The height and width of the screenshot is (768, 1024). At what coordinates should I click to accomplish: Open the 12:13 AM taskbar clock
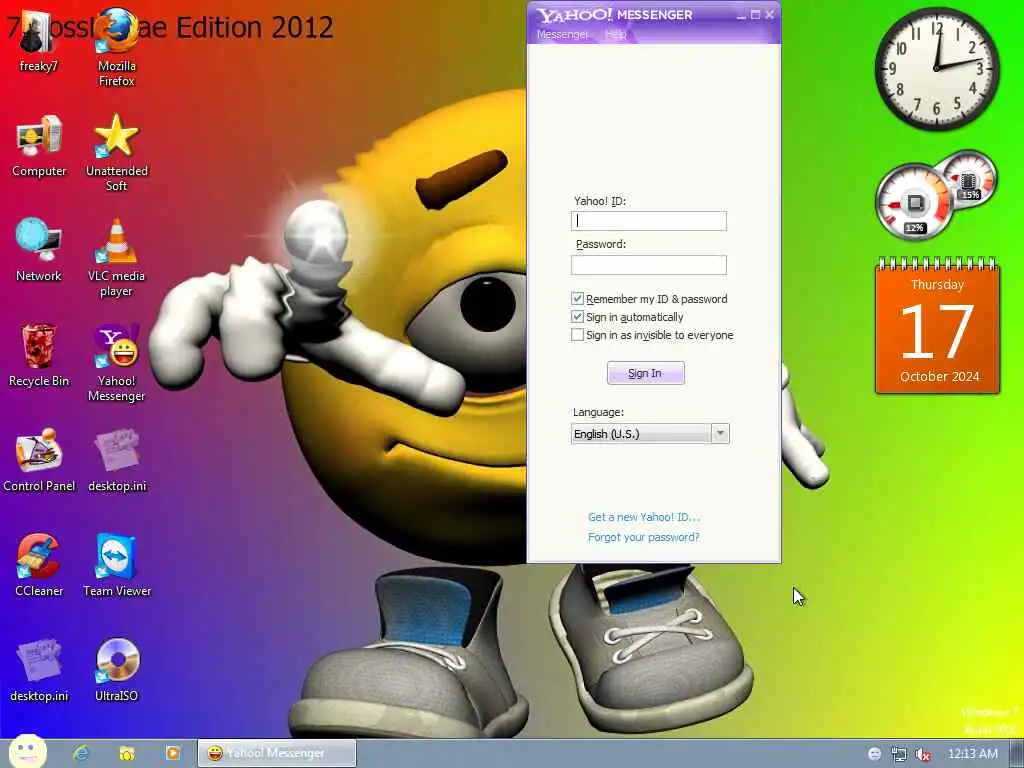972,754
